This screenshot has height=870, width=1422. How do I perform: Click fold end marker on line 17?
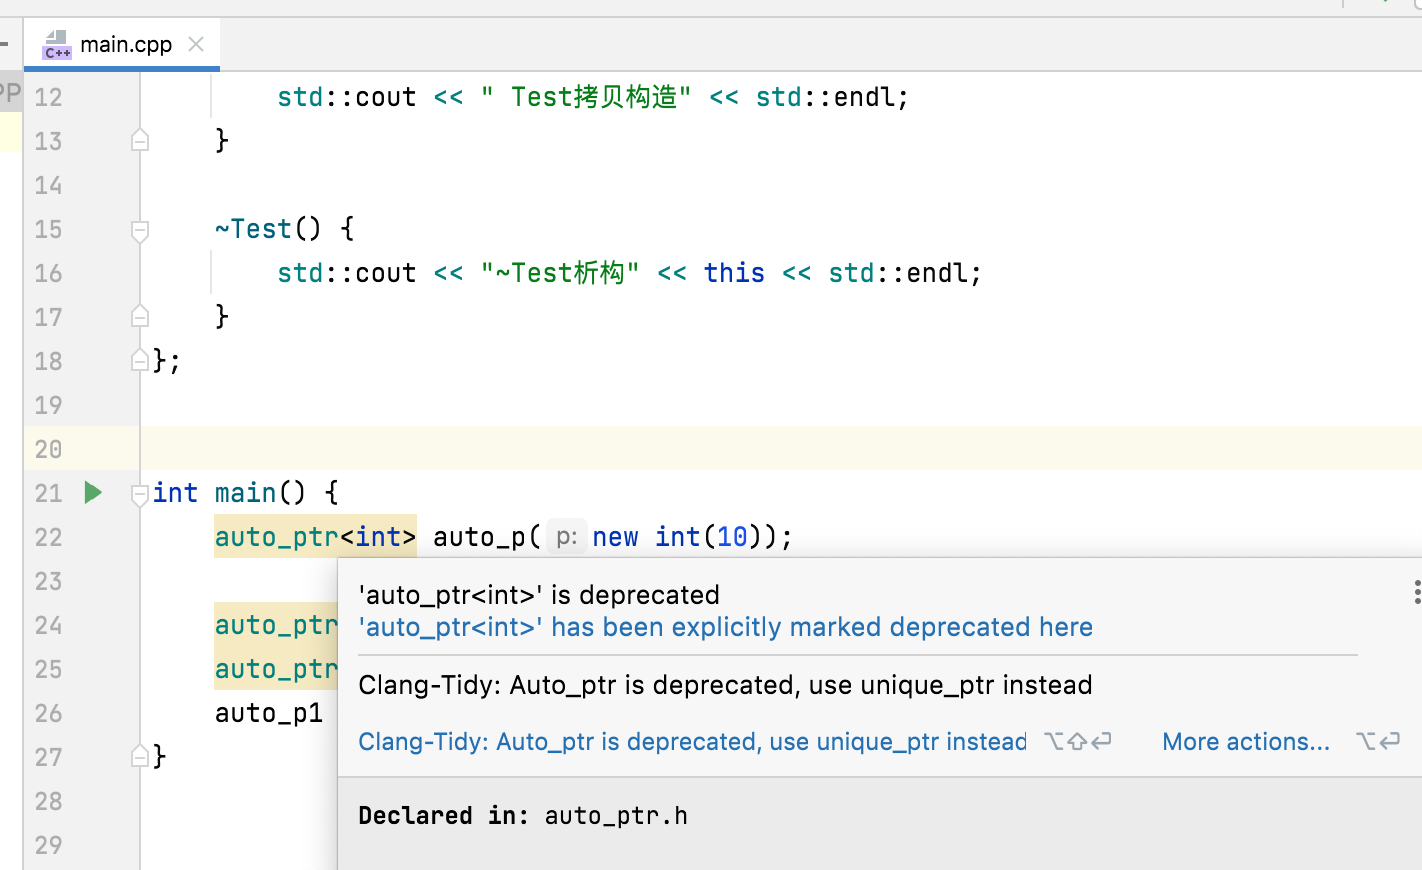point(140,316)
